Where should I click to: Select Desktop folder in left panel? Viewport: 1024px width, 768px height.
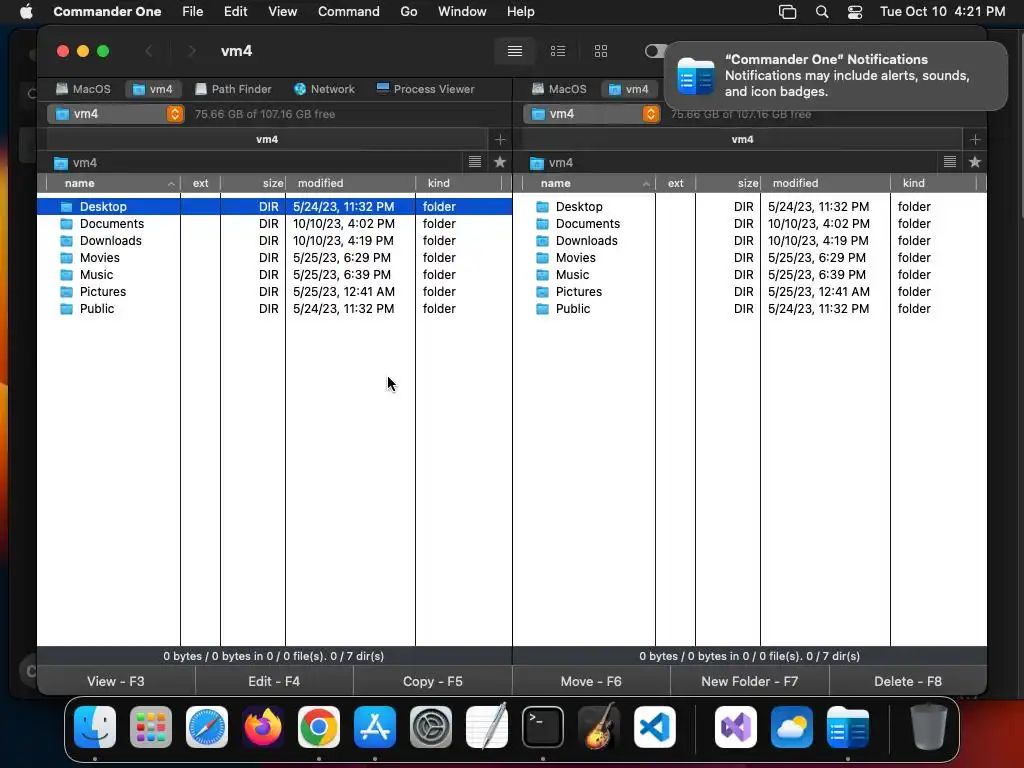pyautogui.click(x=274, y=206)
